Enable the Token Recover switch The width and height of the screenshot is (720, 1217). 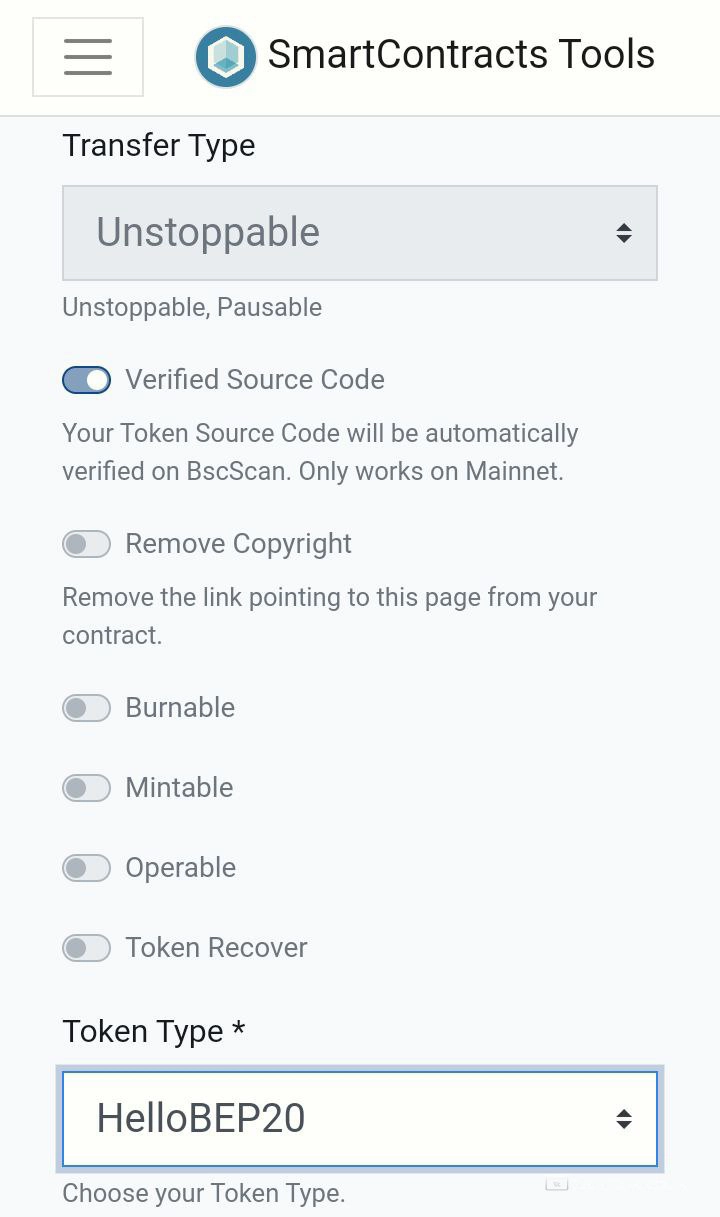coord(87,948)
